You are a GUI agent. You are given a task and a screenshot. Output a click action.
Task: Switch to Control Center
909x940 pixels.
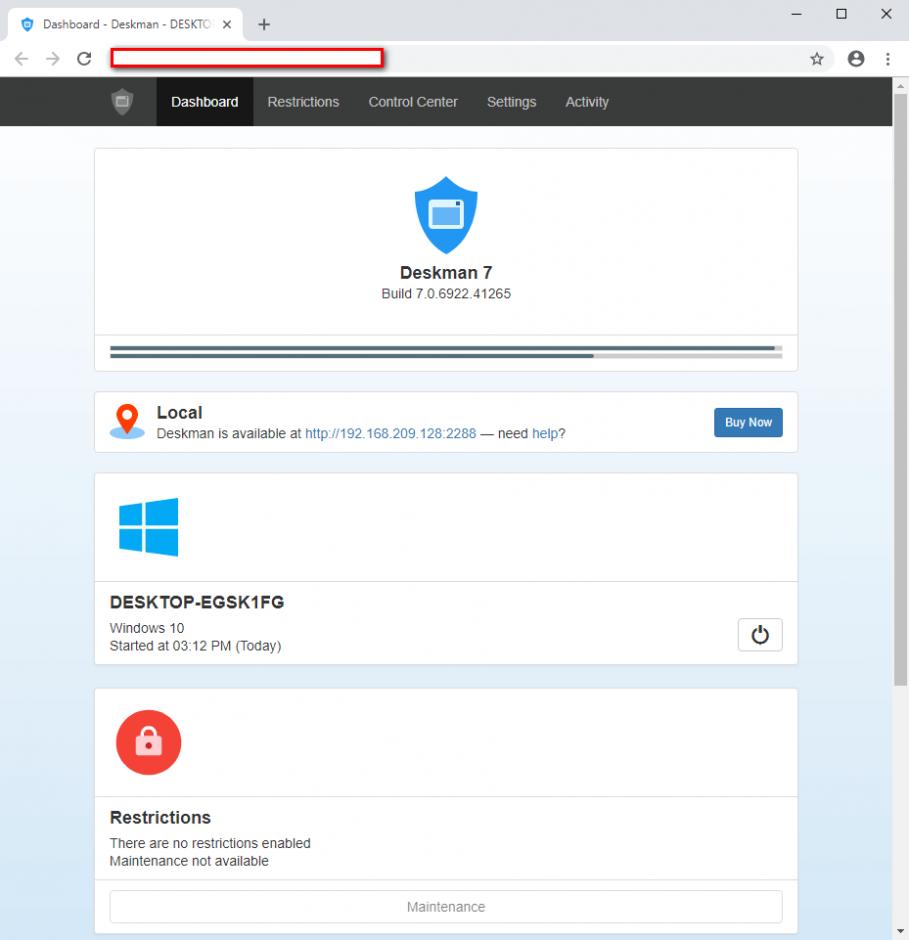pos(413,102)
